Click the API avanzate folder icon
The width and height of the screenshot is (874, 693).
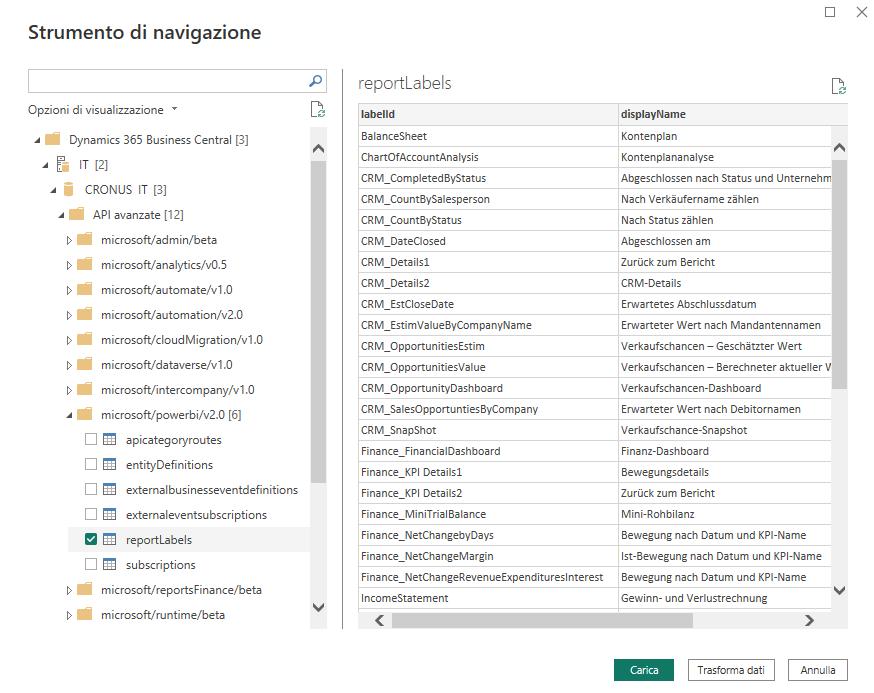tap(76, 214)
